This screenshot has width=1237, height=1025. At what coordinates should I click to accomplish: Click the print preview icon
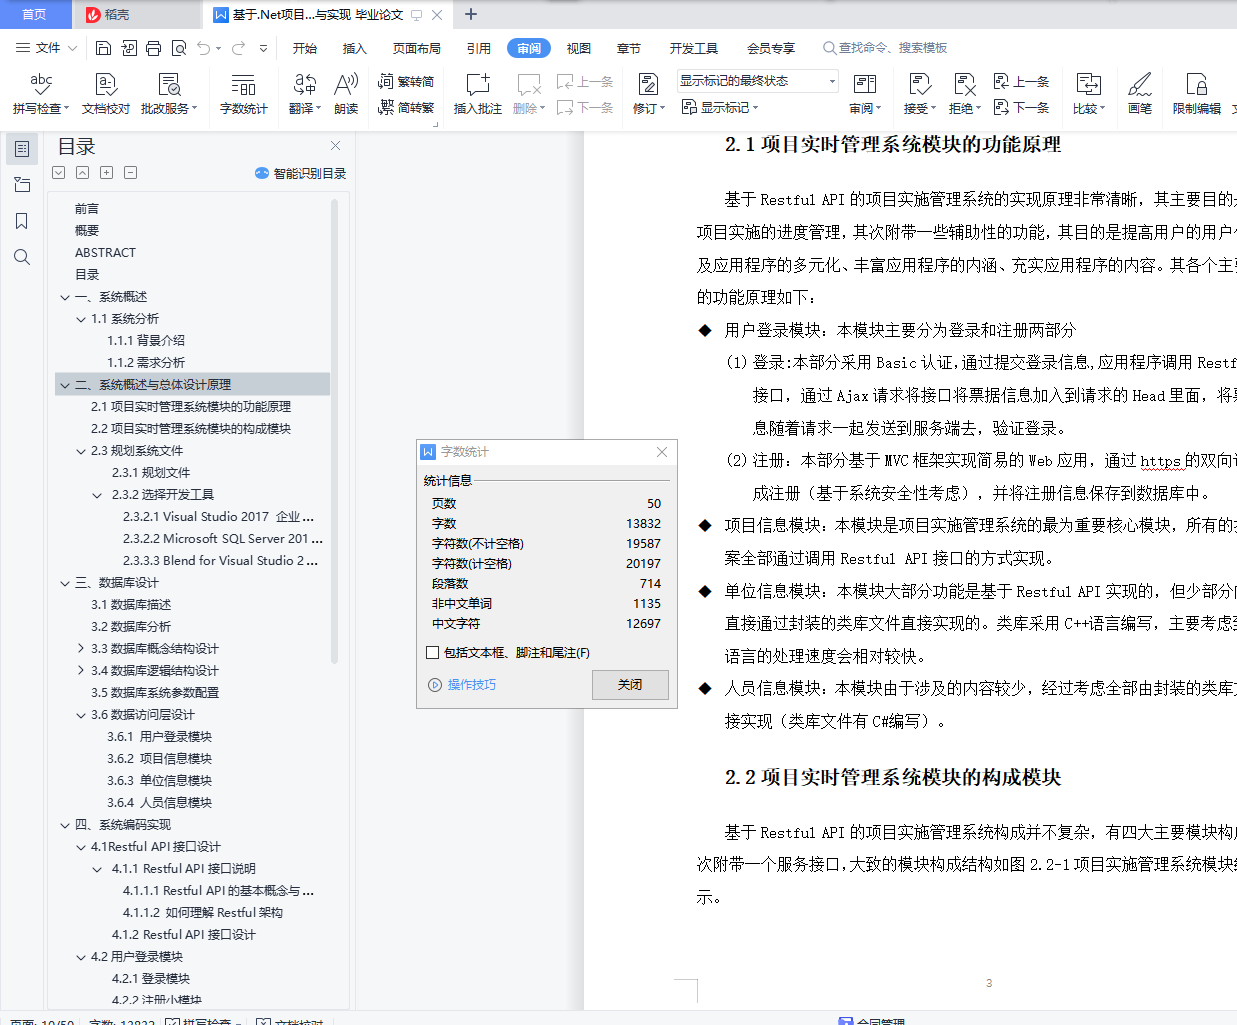pyautogui.click(x=179, y=48)
